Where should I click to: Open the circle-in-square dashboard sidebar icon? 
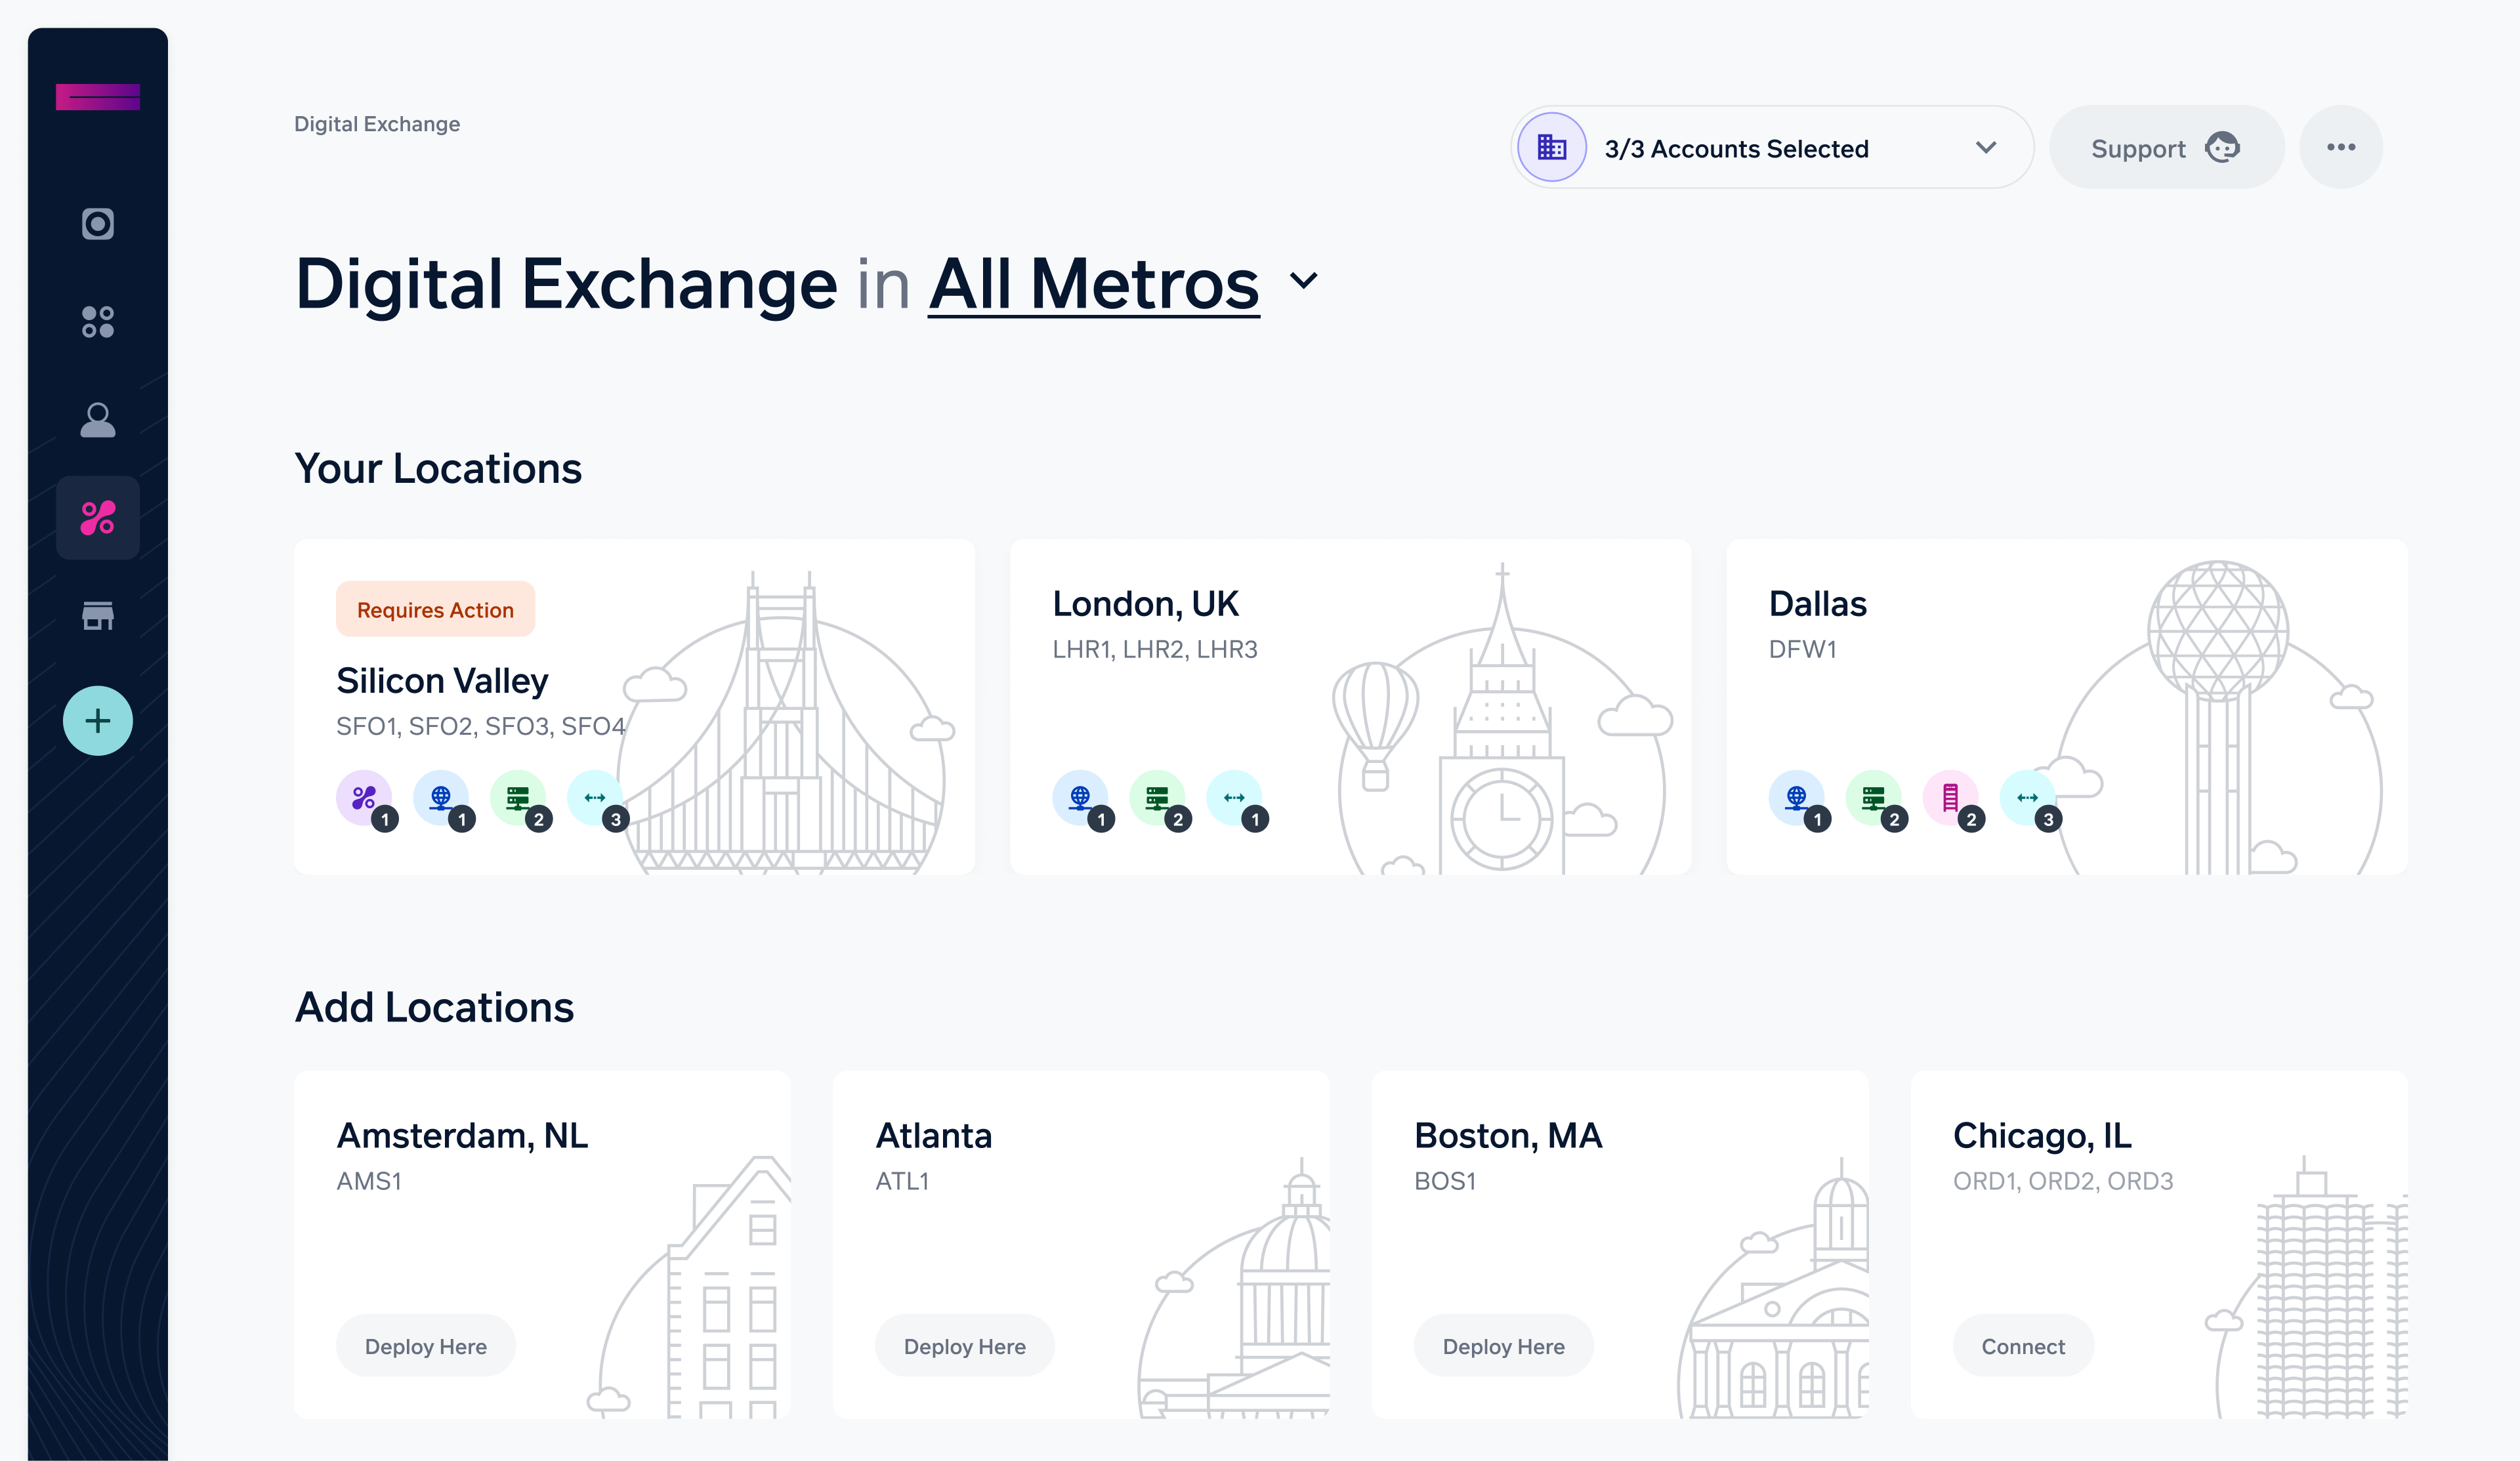point(97,223)
